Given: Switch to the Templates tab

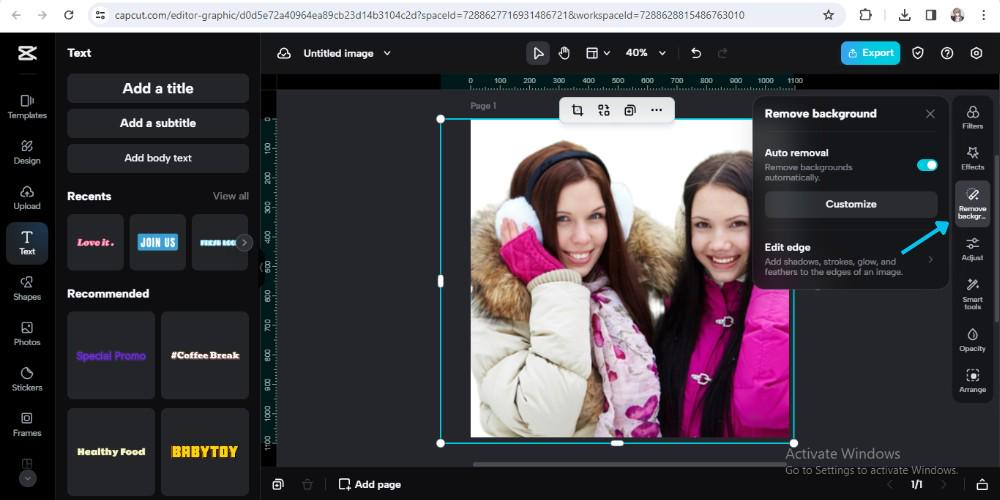Looking at the screenshot, I should point(27,106).
